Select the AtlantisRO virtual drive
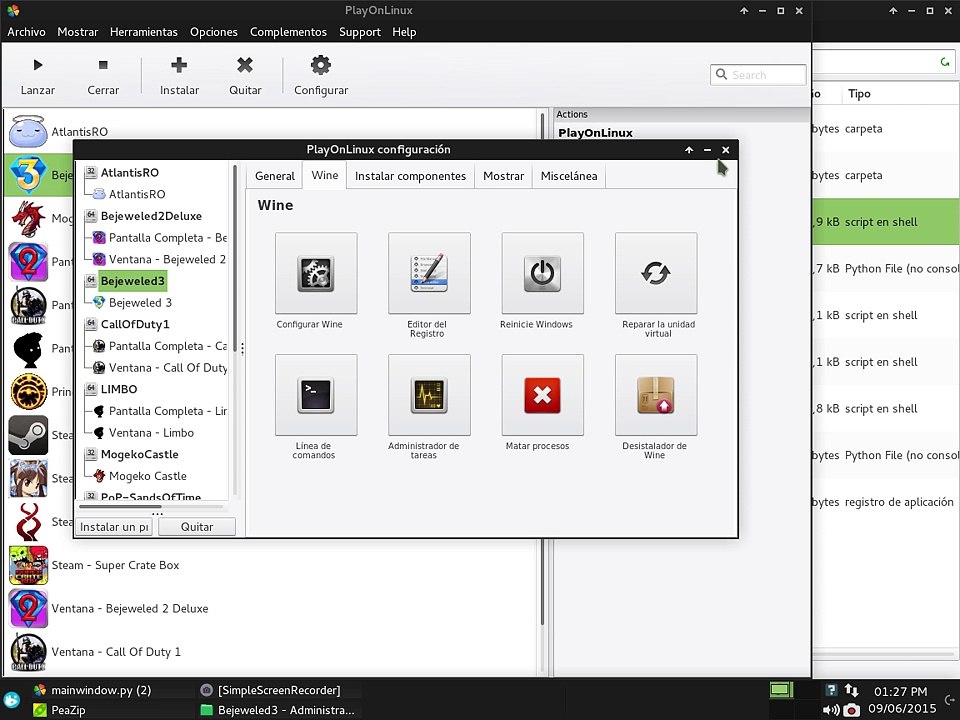 130,173
